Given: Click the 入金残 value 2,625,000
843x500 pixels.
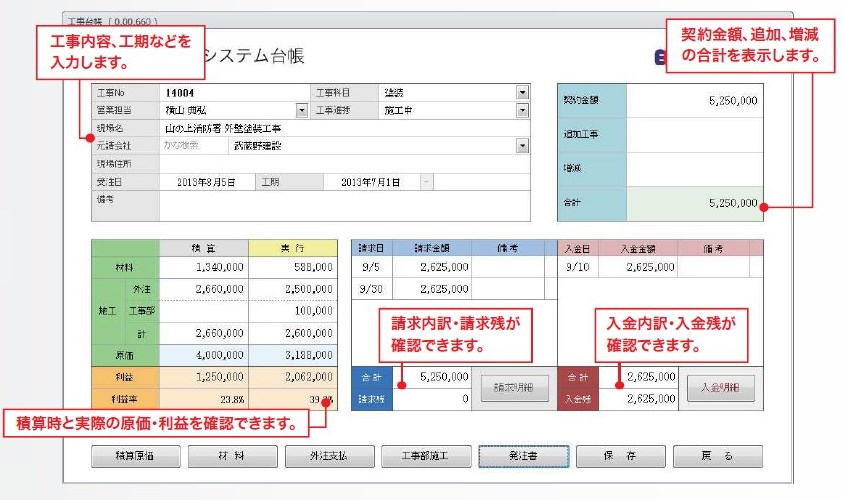Looking at the screenshot, I should tap(639, 399).
